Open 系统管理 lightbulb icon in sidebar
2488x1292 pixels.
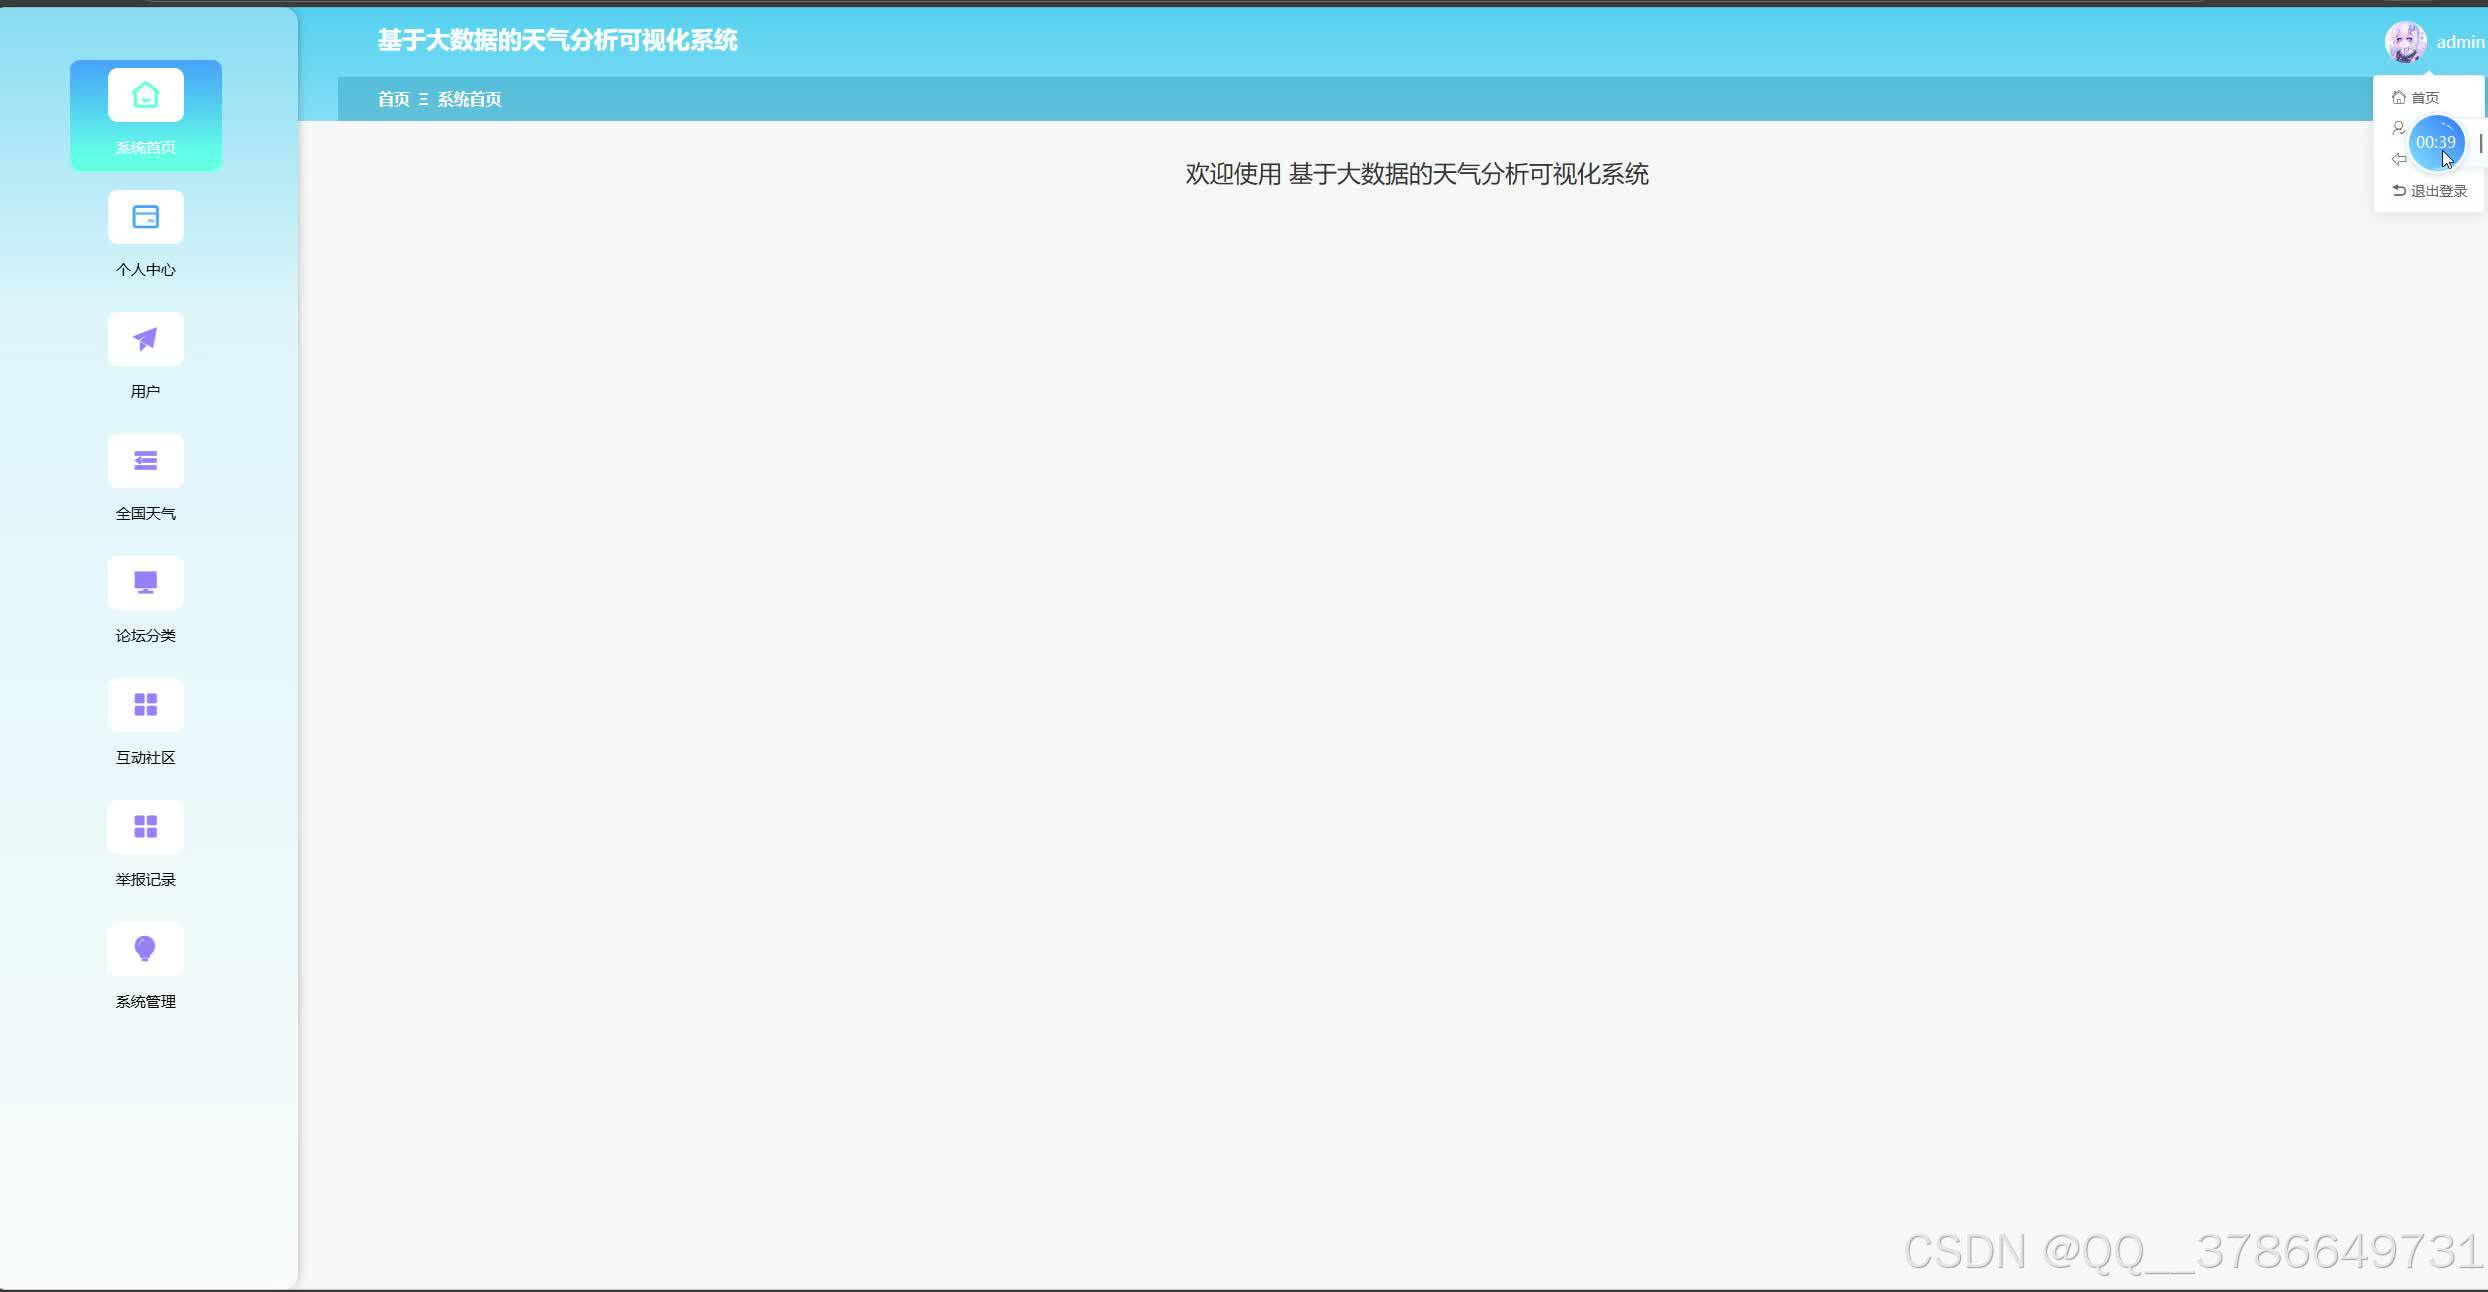point(145,949)
